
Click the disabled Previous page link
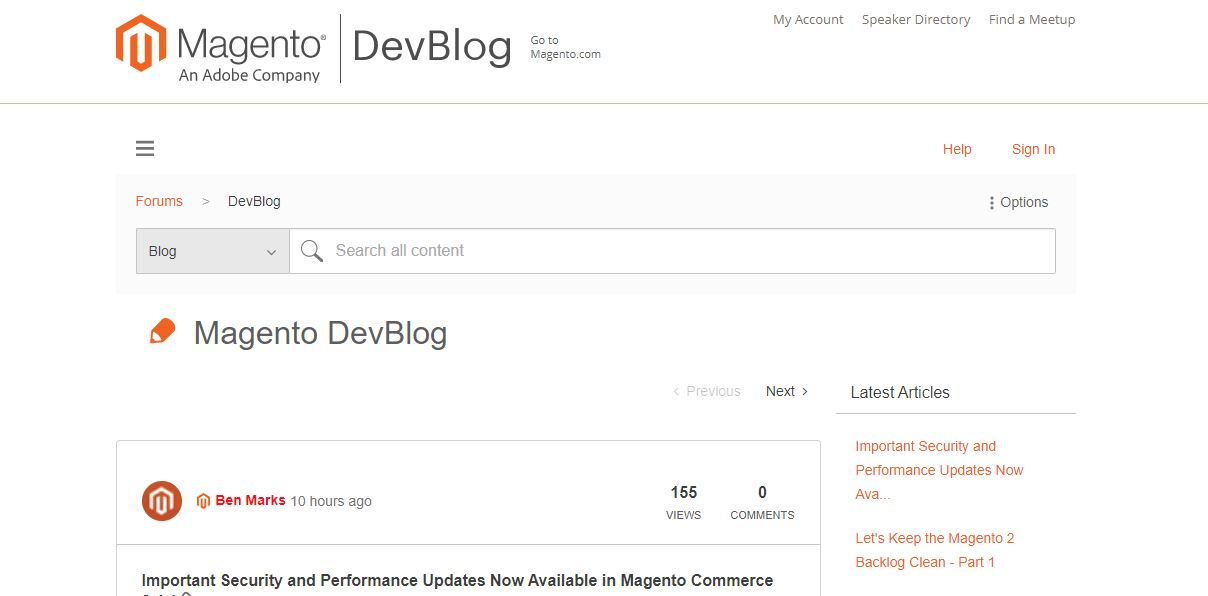pos(707,391)
